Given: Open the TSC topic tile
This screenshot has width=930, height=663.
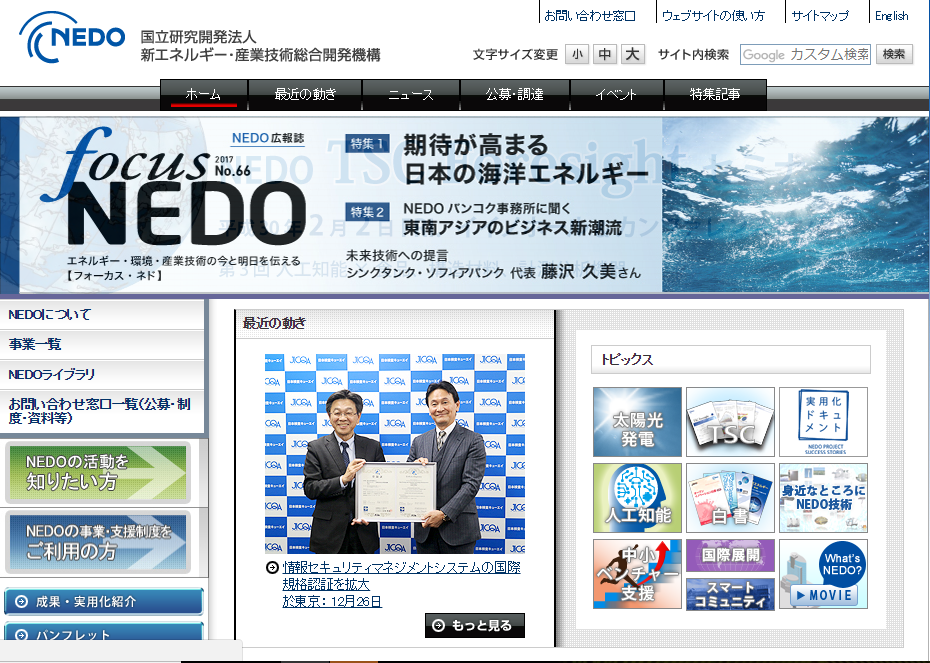Looking at the screenshot, I should [730, 422].
